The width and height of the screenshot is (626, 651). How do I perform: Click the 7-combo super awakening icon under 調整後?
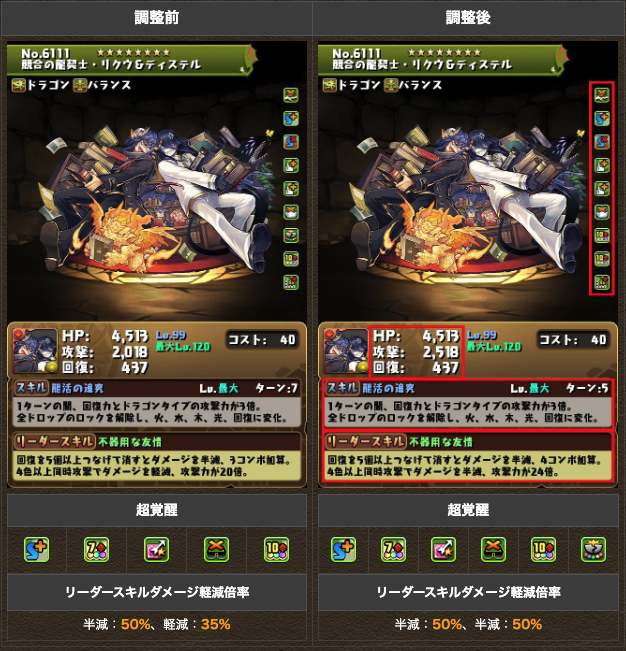[394, 549]
